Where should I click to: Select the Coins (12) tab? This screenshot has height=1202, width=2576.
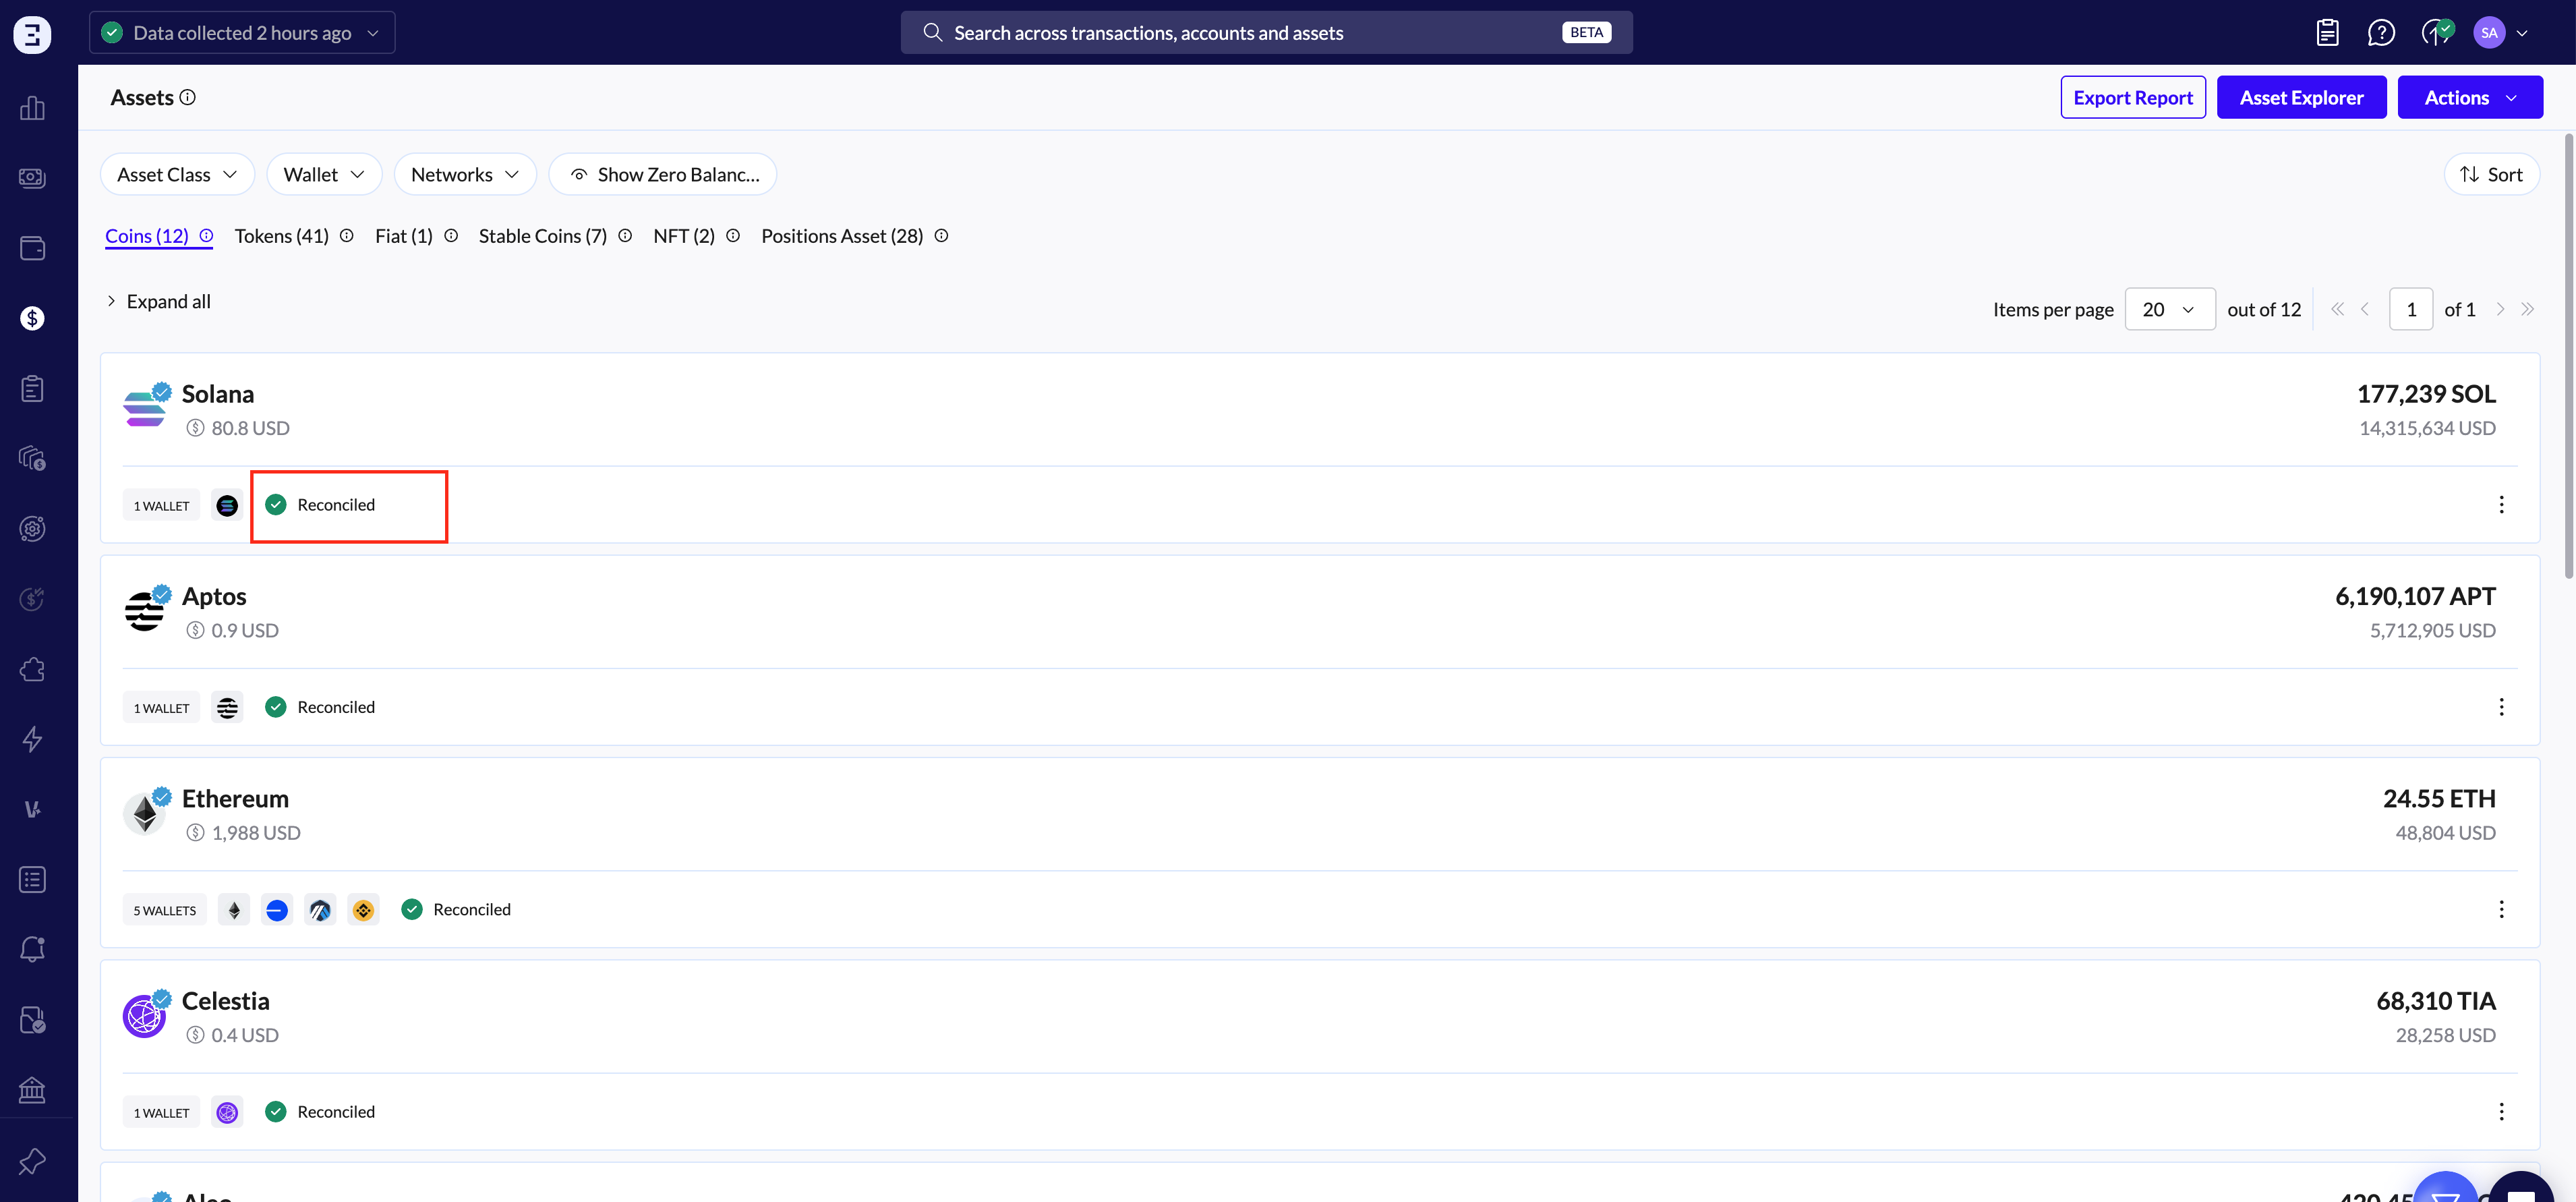pyautogui.click(x=147, y=236)
